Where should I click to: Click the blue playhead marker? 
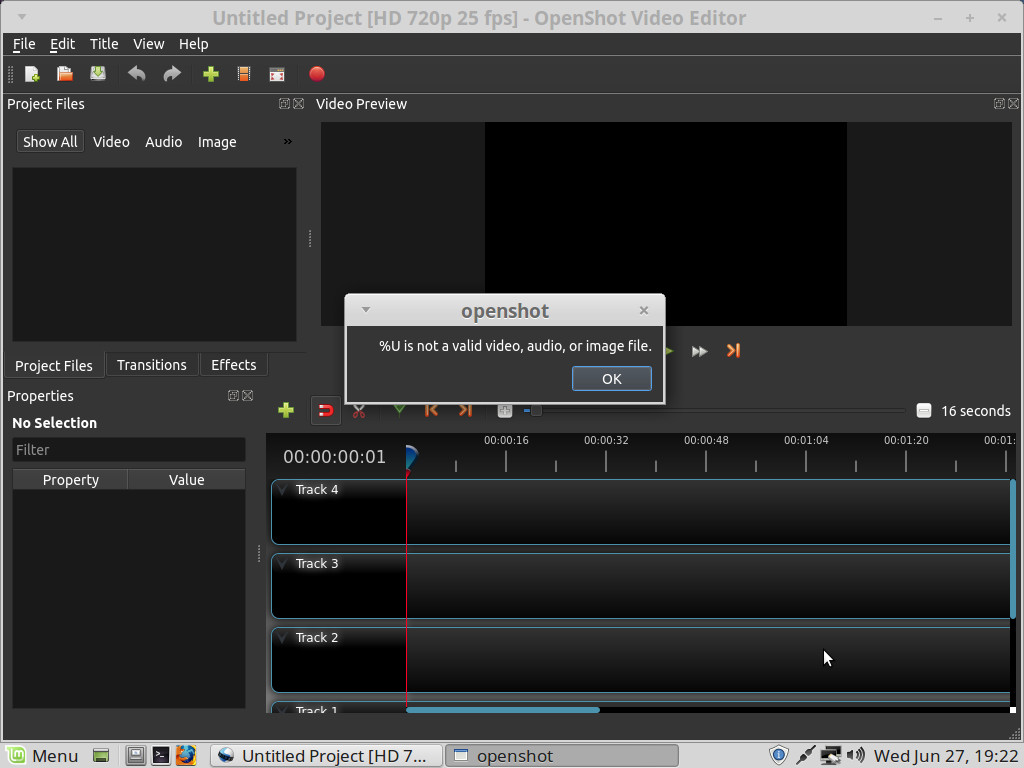[411, 457]
